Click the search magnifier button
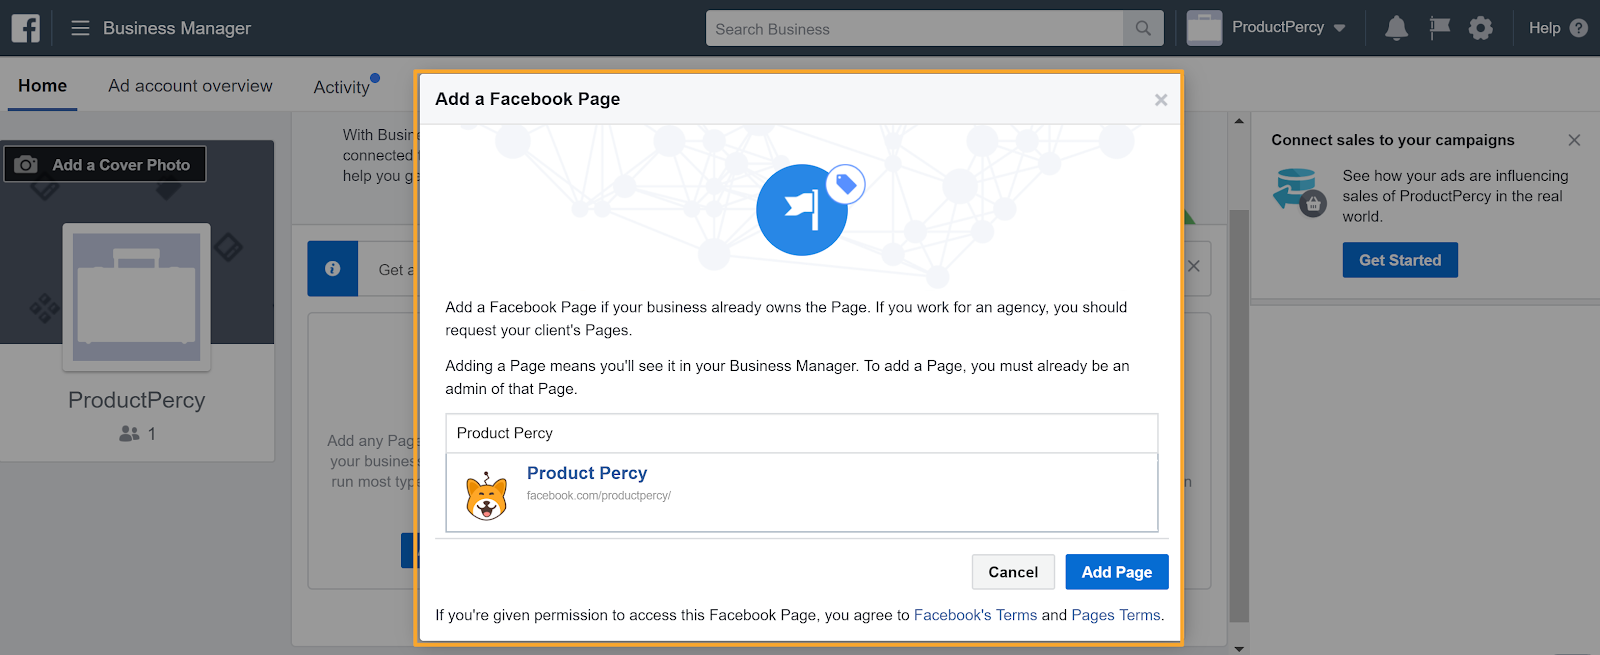This screenshot has width=1600, height=655. point(1143,28)
